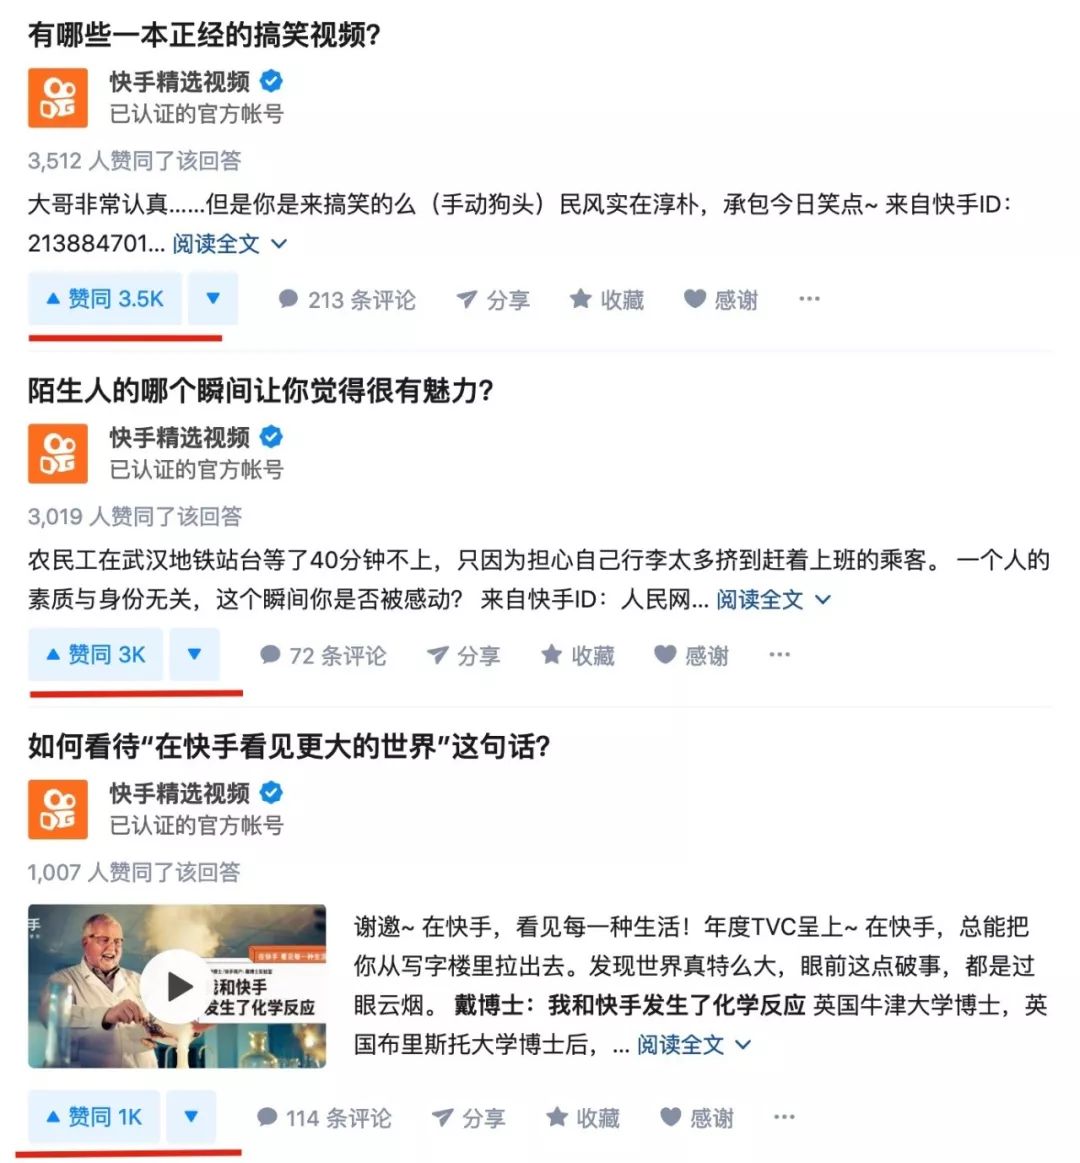This screenshot has width=1080, height=1163.
Task: Downvote the first answer about funny videos
Action: coord(213,299)
